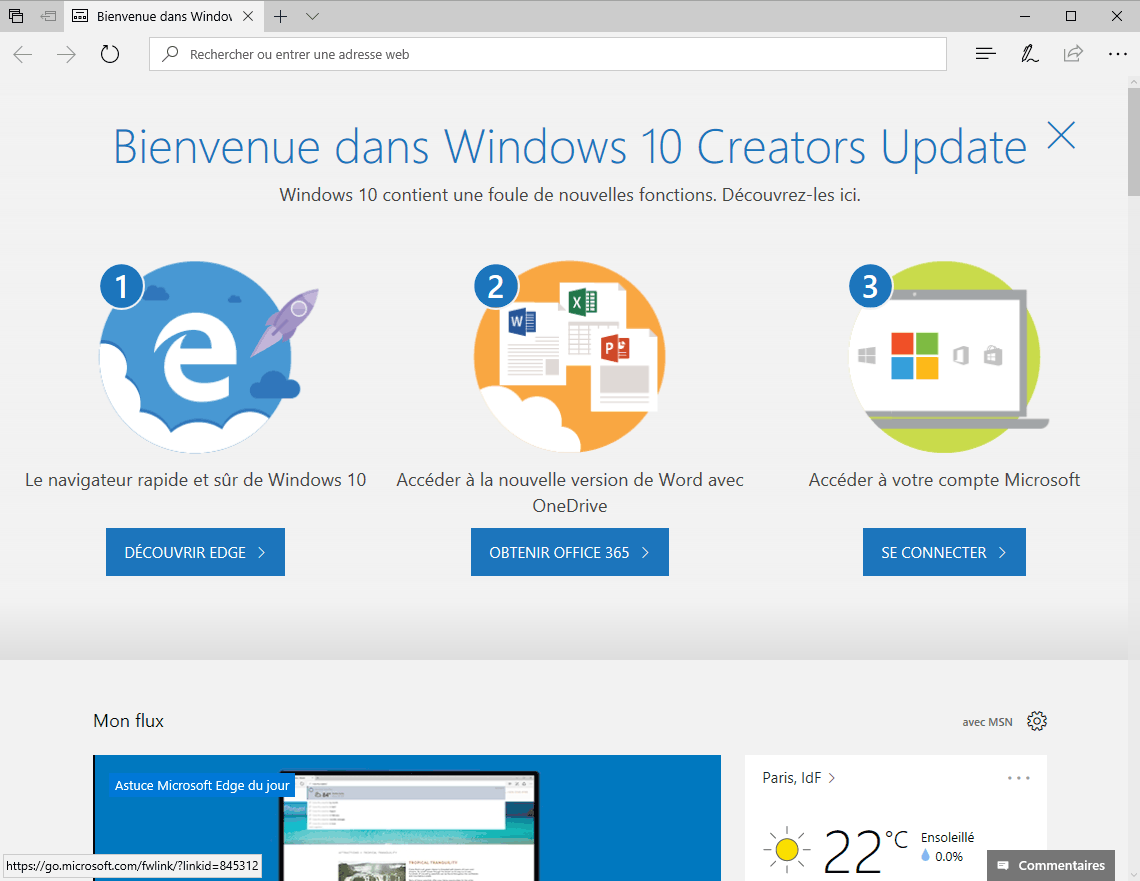Dismiss the Creators Update welcome banner
This screenshot has width=1140, height=881.
pos(1061,135)
